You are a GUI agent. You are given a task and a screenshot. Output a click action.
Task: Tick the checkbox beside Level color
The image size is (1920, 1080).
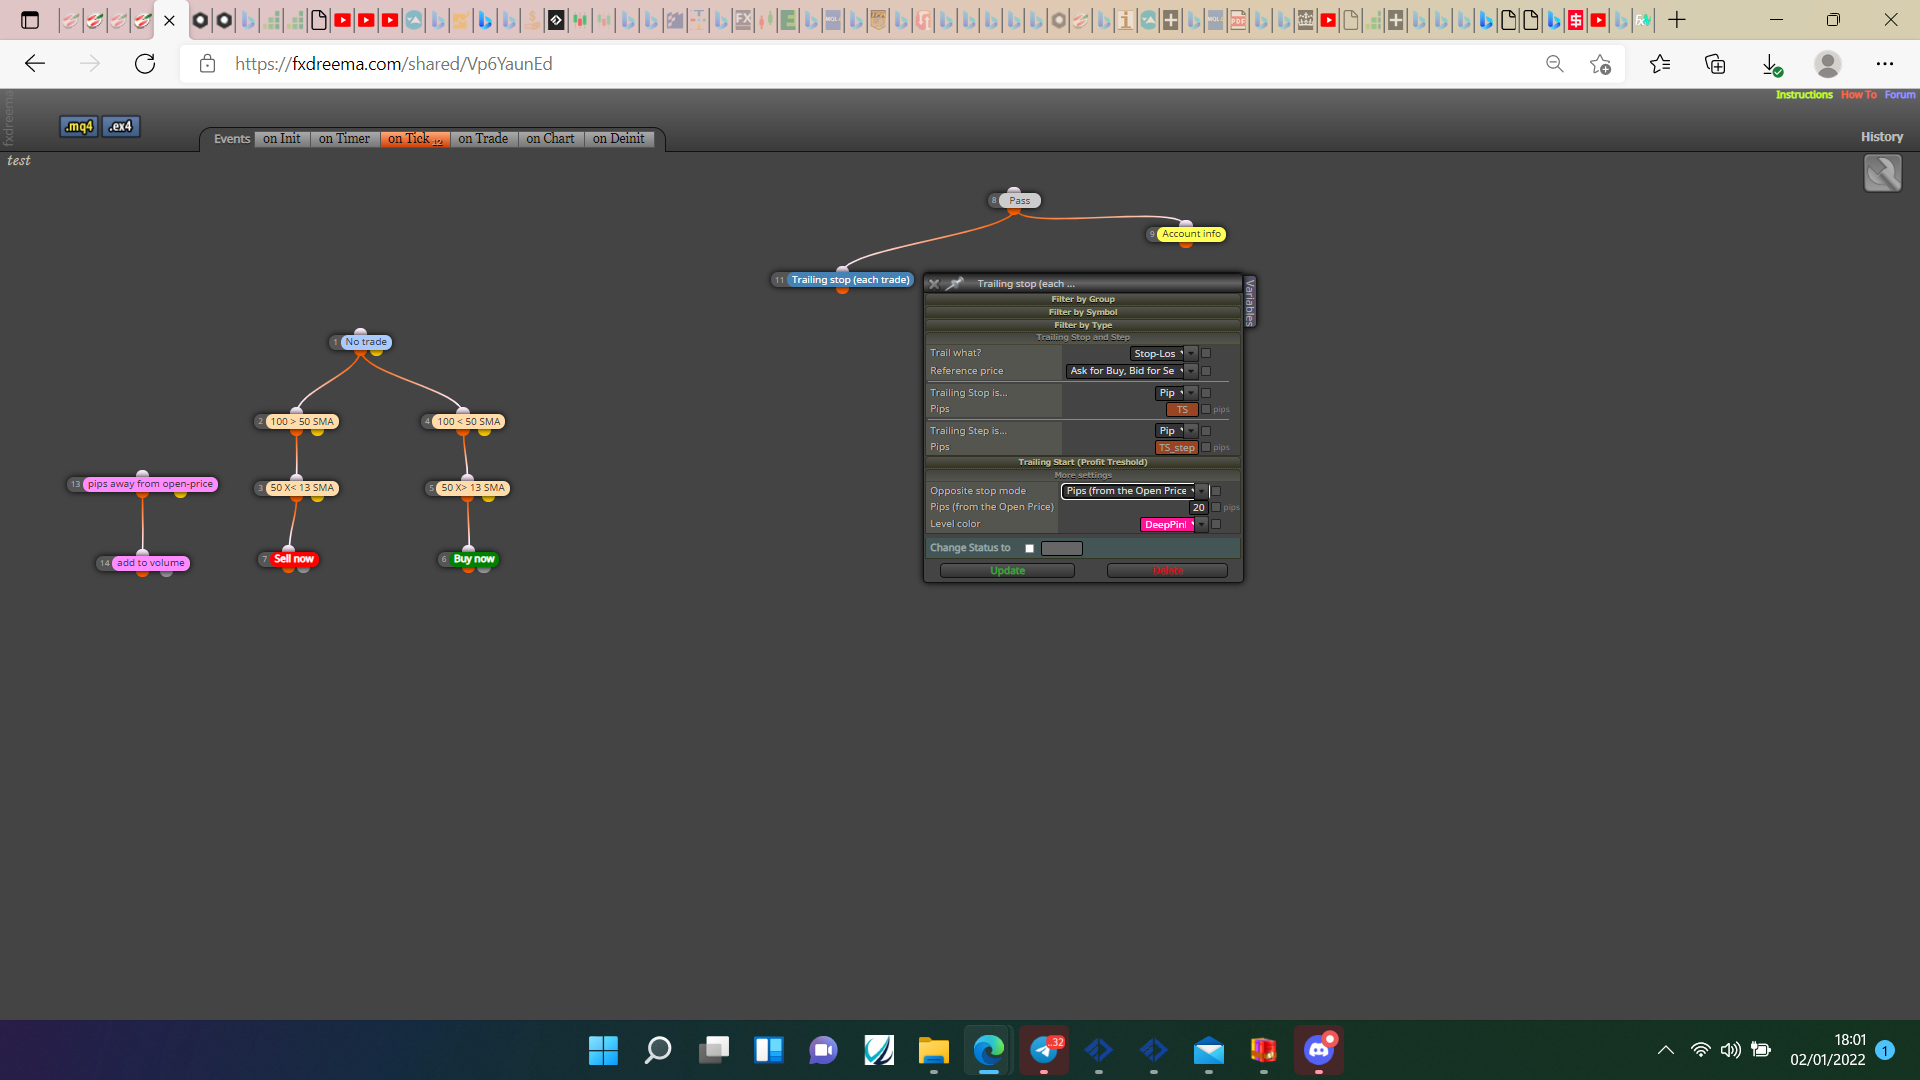(1216, 524)
